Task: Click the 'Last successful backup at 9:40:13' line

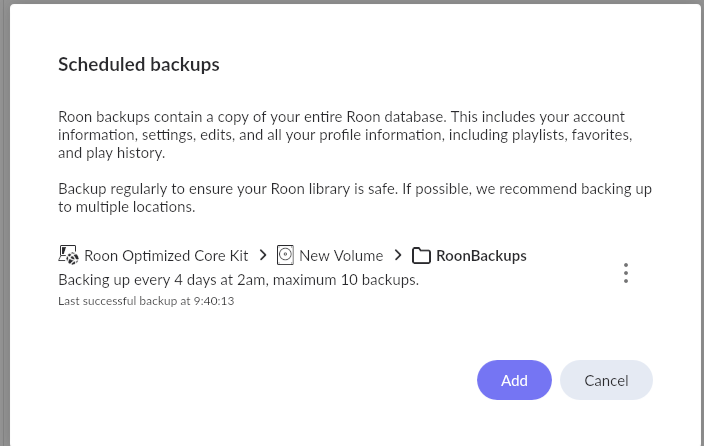Action: point(146,301)
